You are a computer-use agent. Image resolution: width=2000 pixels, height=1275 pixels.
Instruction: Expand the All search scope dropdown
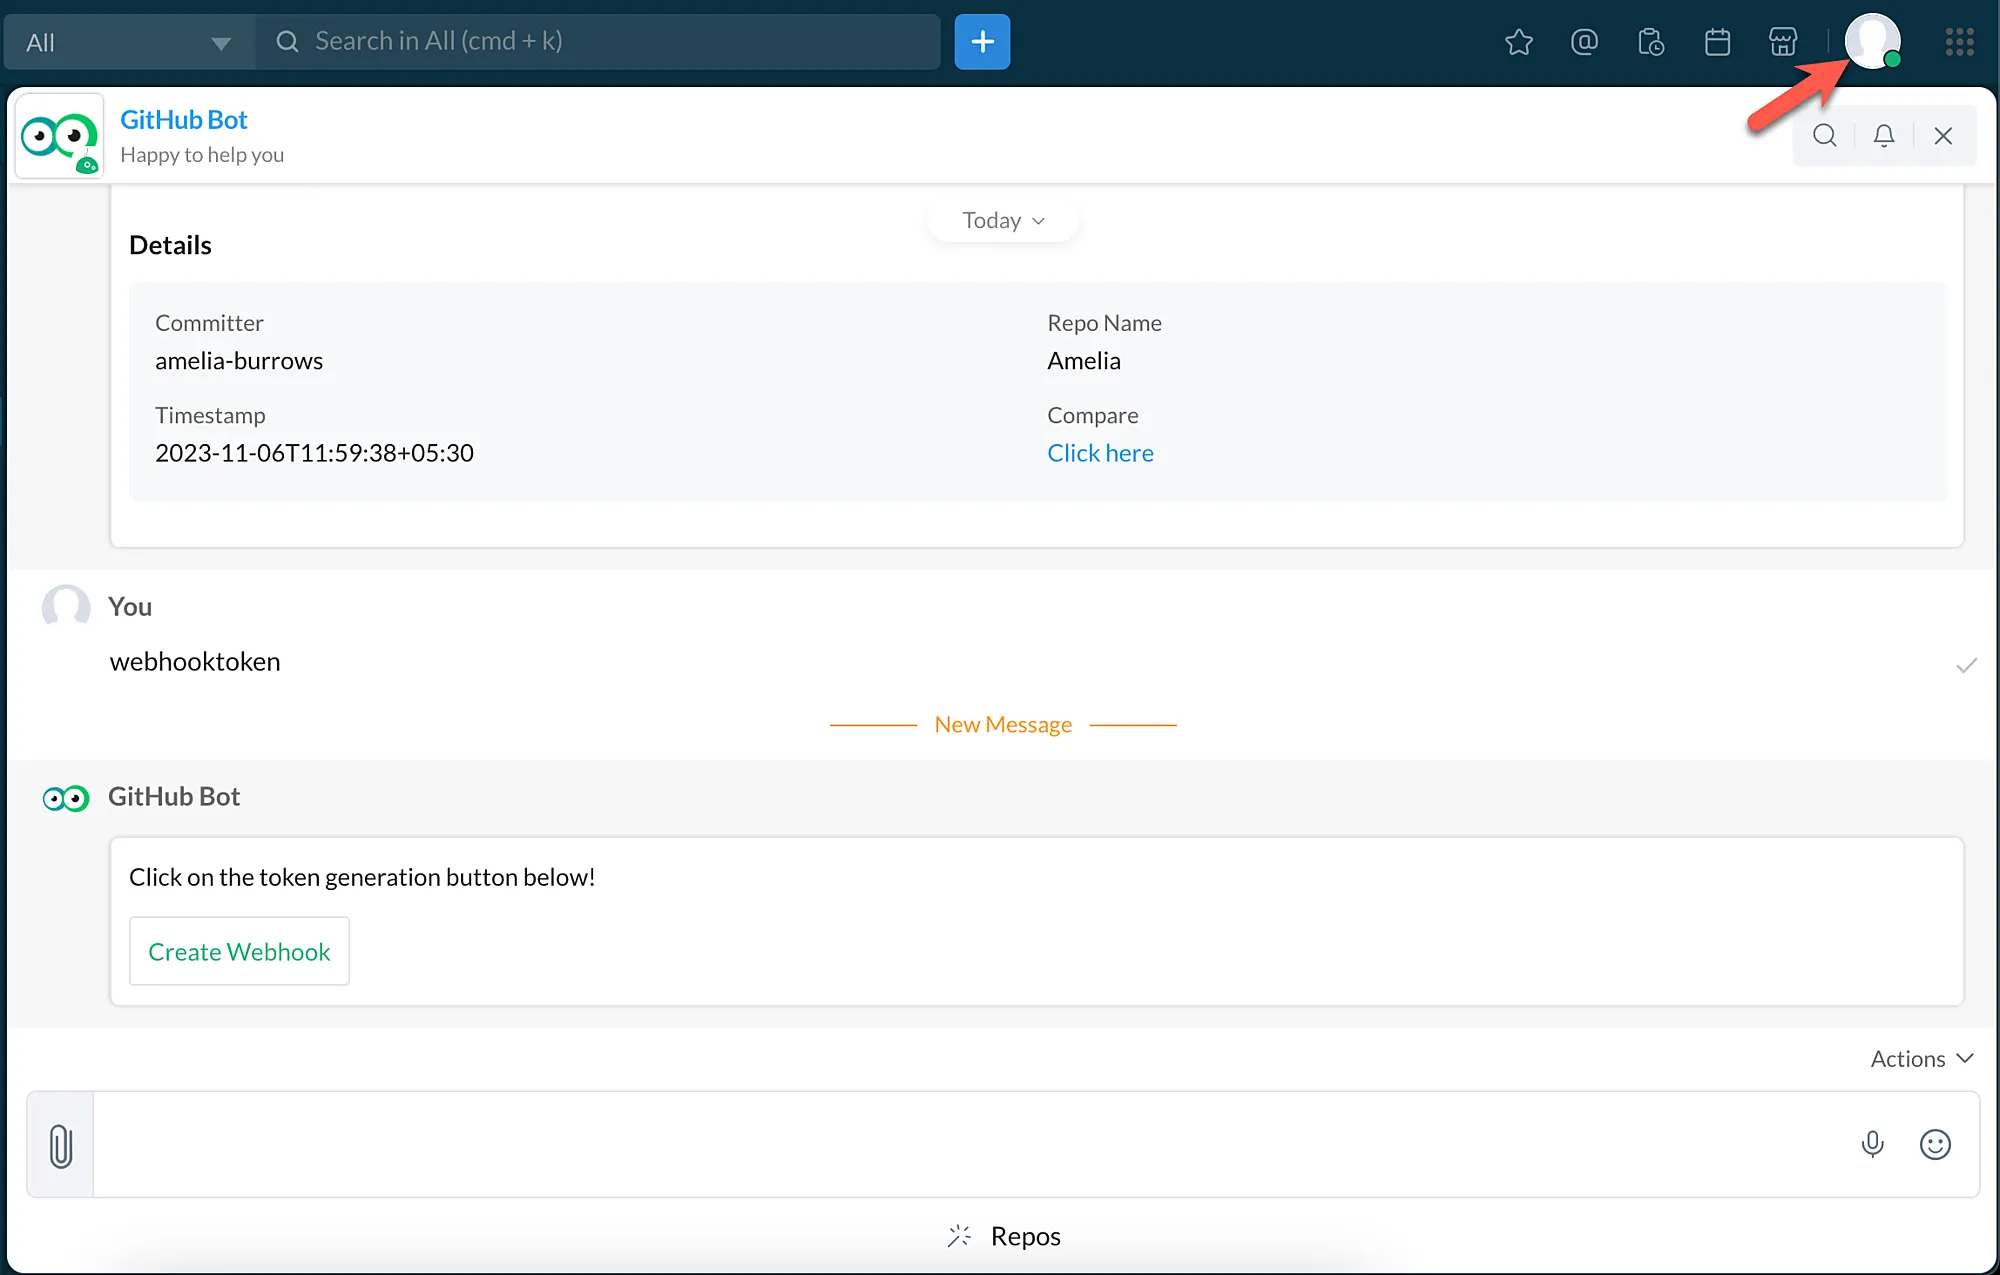[x=128, y=42]
